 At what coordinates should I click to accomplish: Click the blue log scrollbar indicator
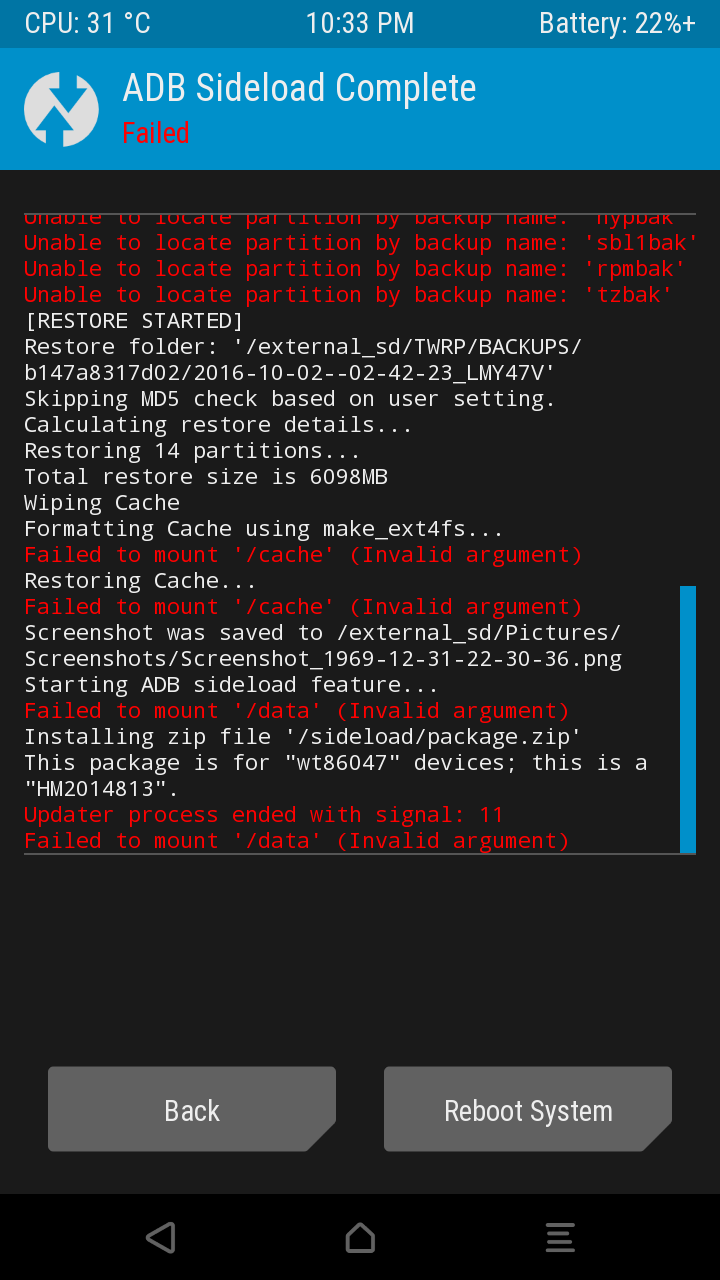688,719
